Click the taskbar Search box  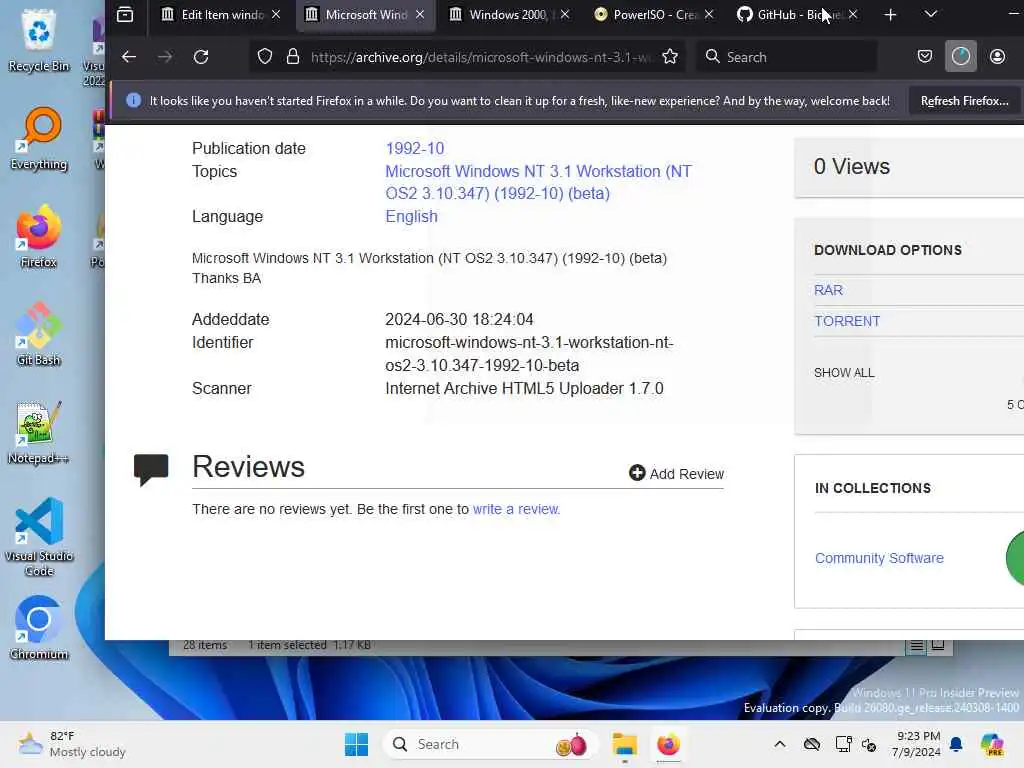pos(490,744)
